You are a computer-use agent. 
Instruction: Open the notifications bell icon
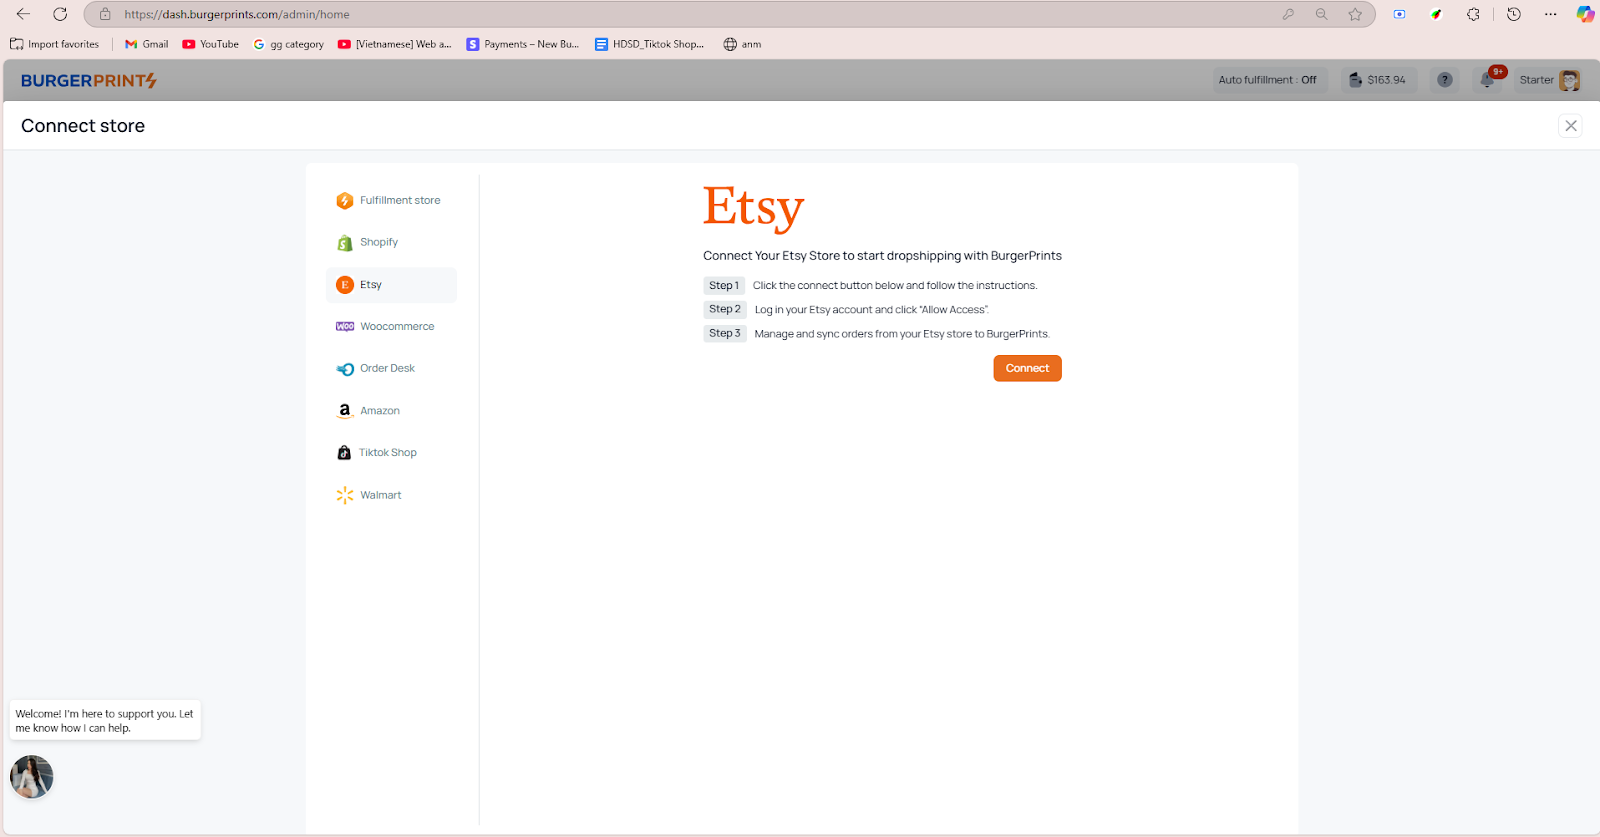(x=1488, y=80)
